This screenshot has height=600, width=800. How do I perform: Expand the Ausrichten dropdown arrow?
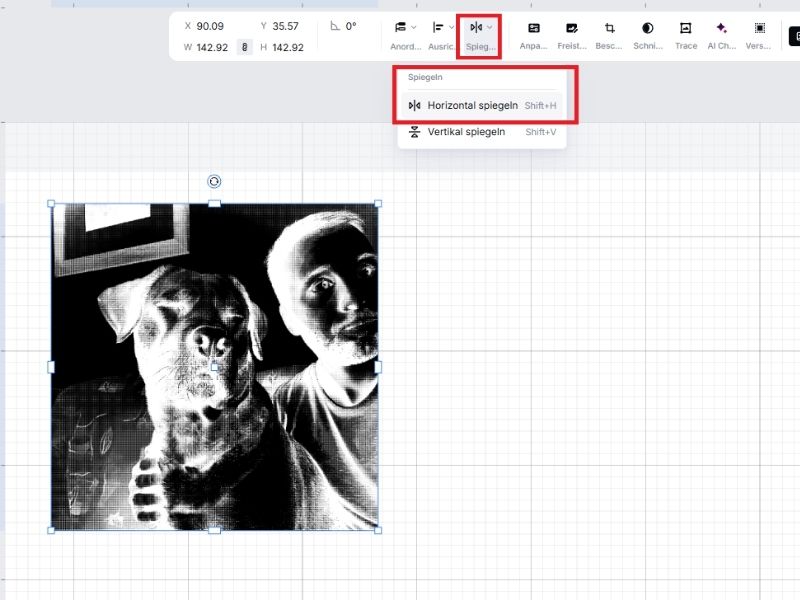451,27
